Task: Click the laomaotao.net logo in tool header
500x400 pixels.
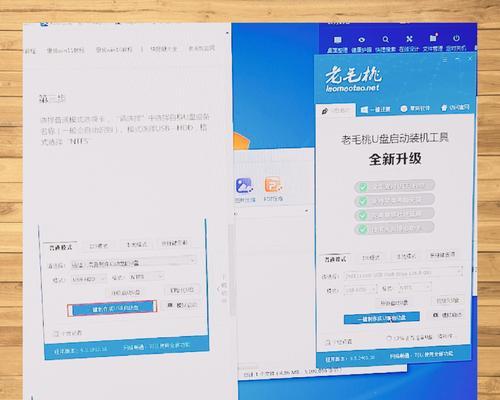Action: 353,80
